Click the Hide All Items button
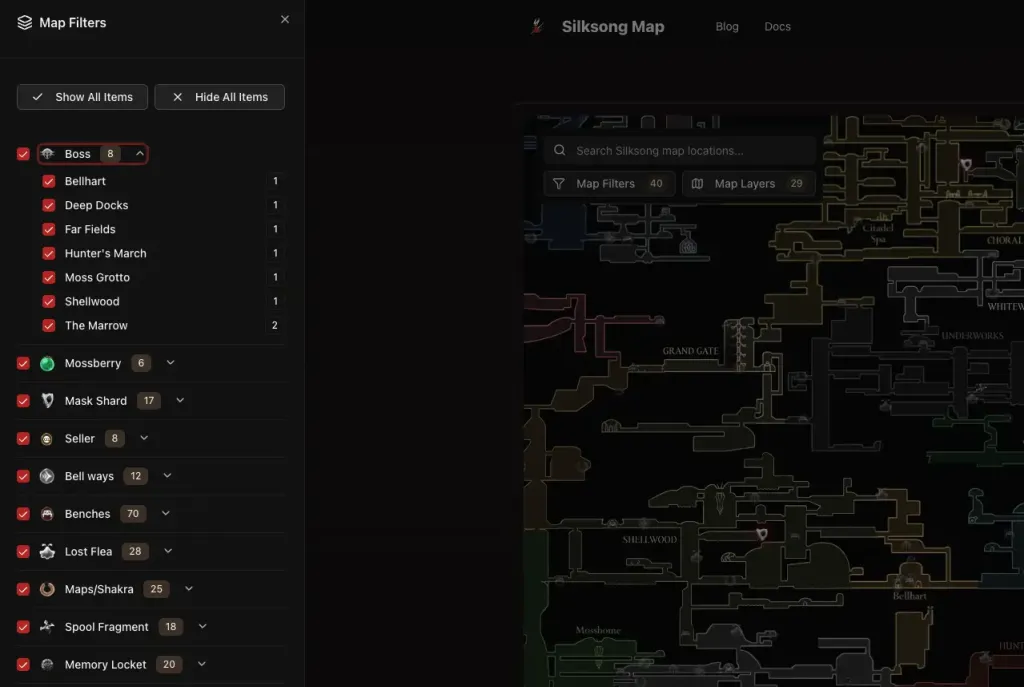Image resolution: width=1024 pixels, height=687 pixels. pyautogui.click(x=219, y=97)
